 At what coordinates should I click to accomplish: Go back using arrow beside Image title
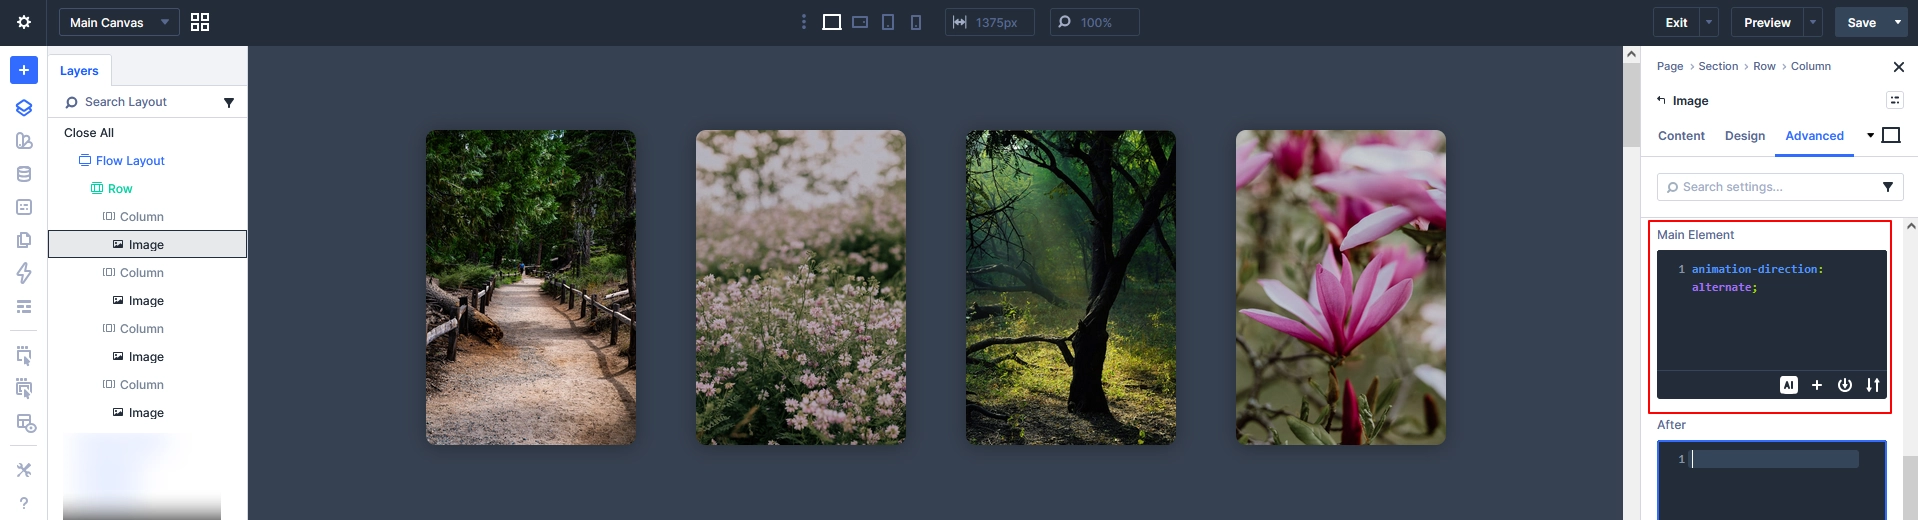coord(1662,100)
